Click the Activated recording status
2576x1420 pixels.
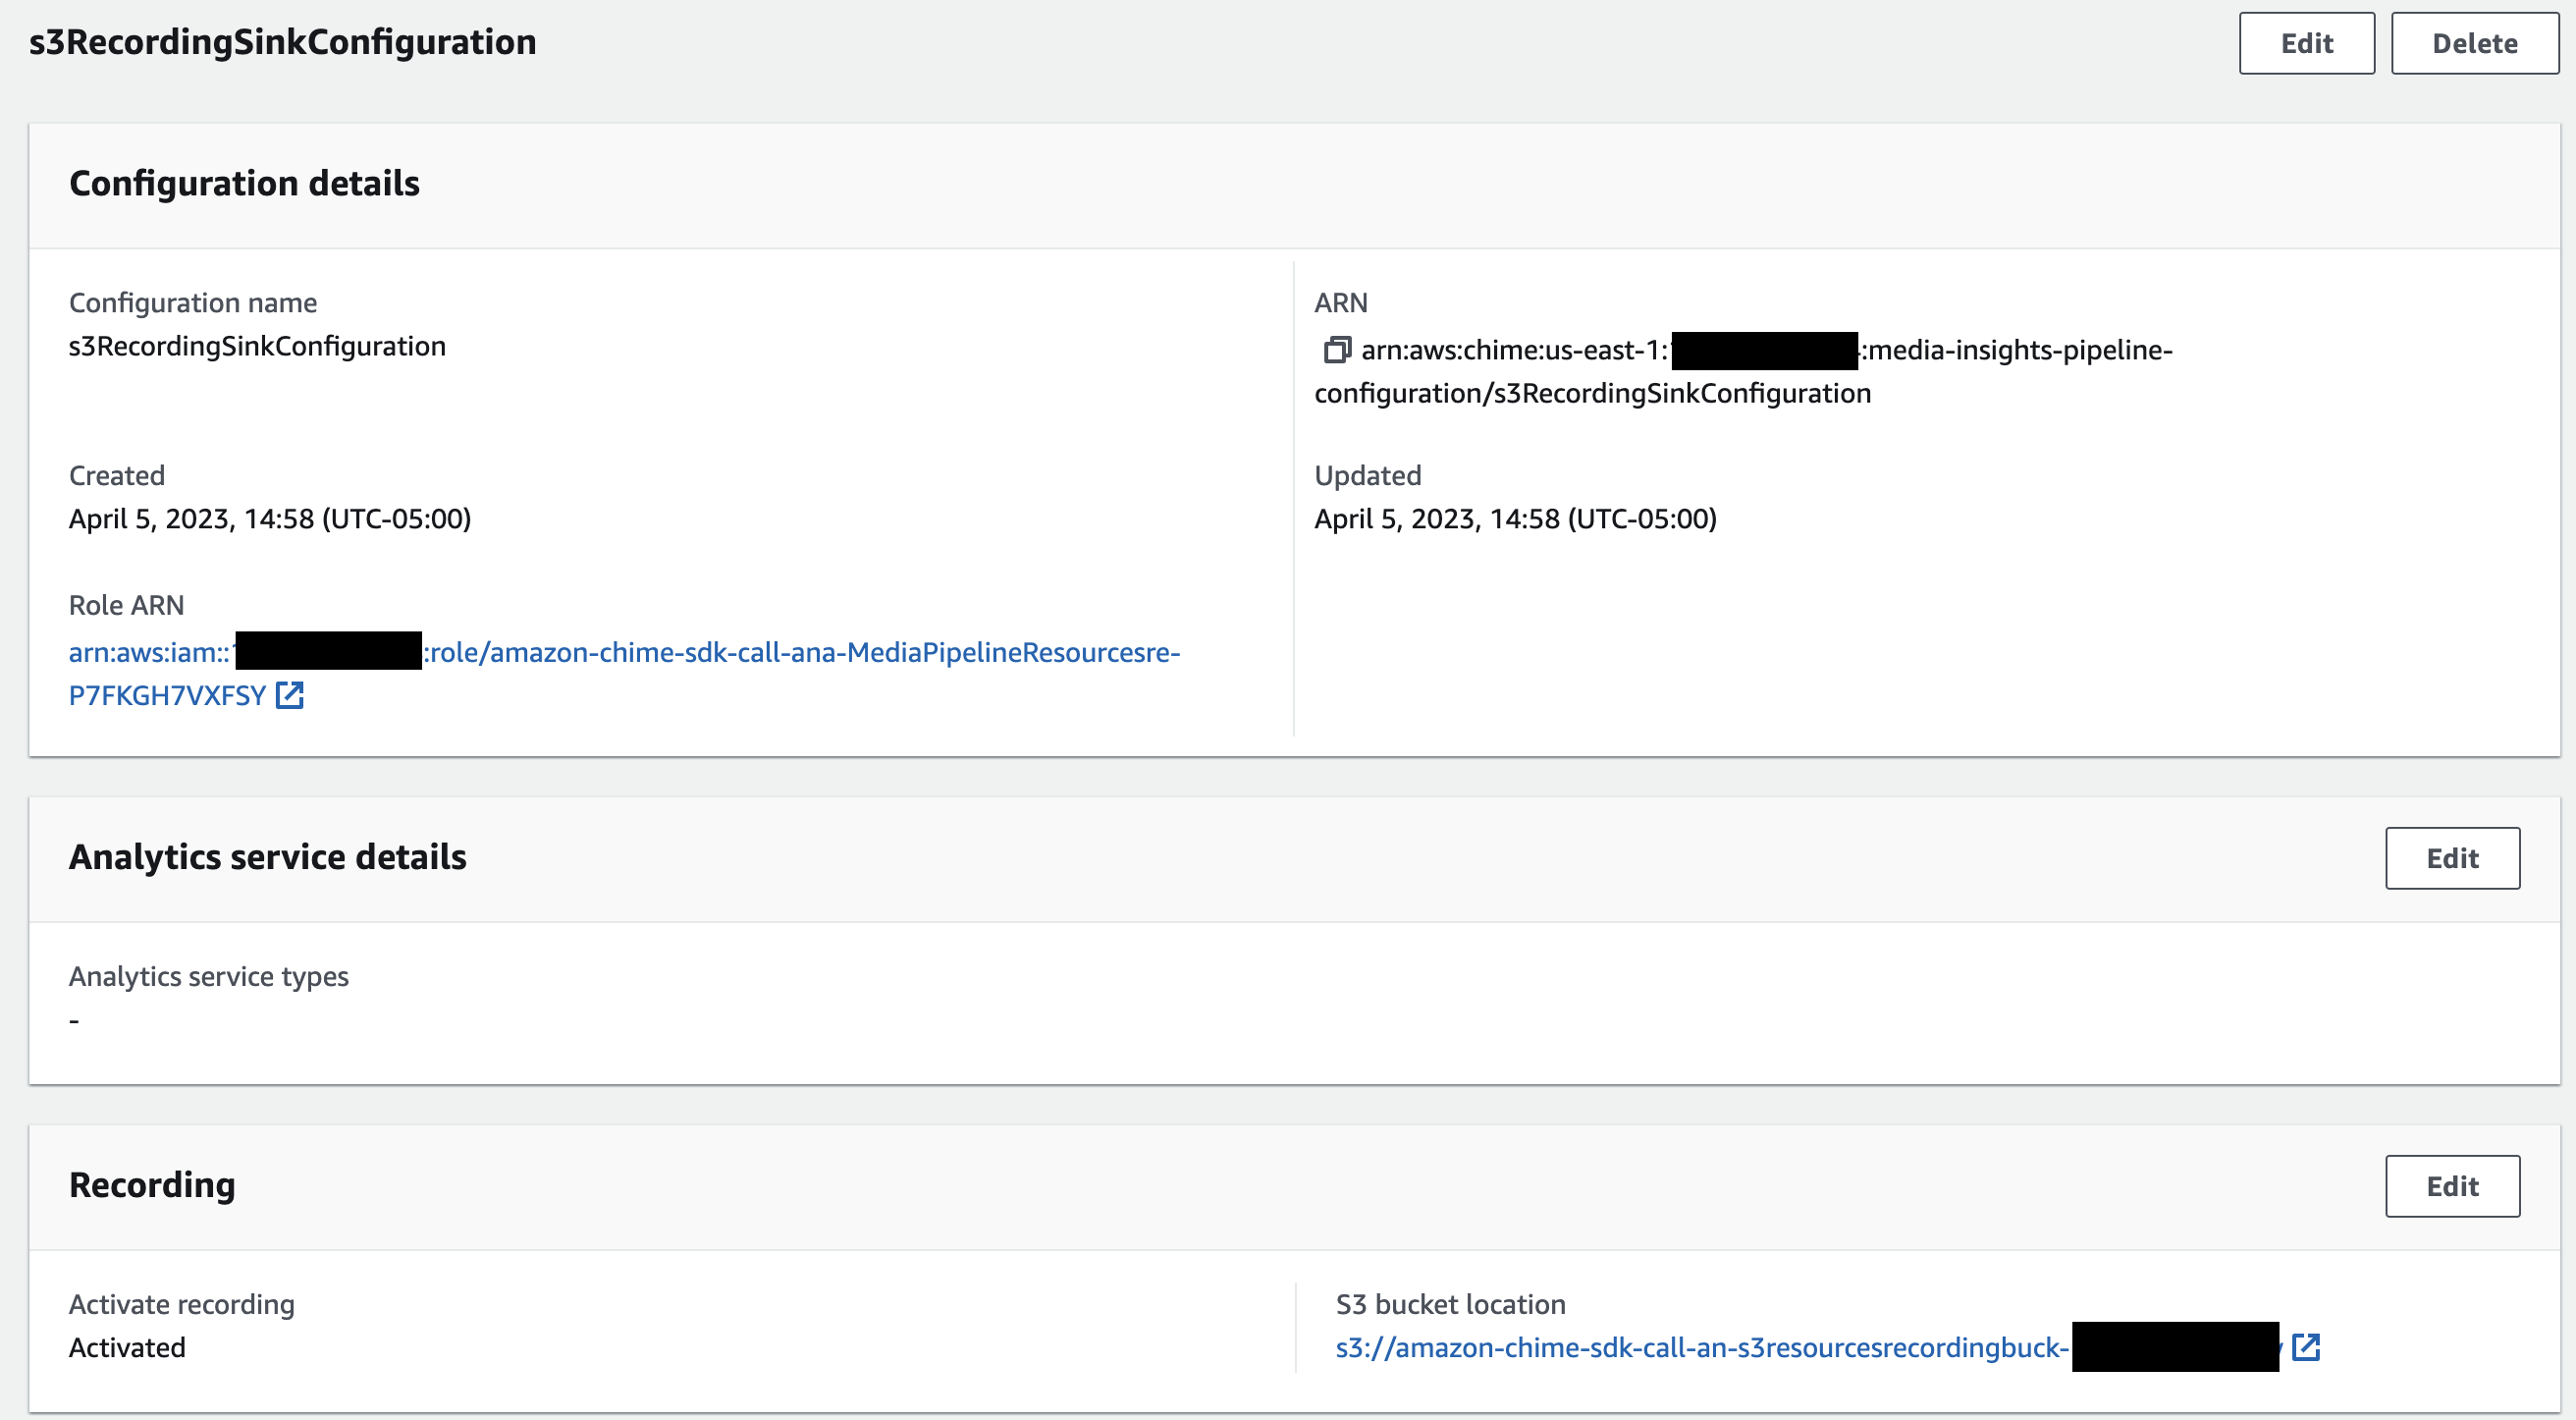pos(127,1347)
